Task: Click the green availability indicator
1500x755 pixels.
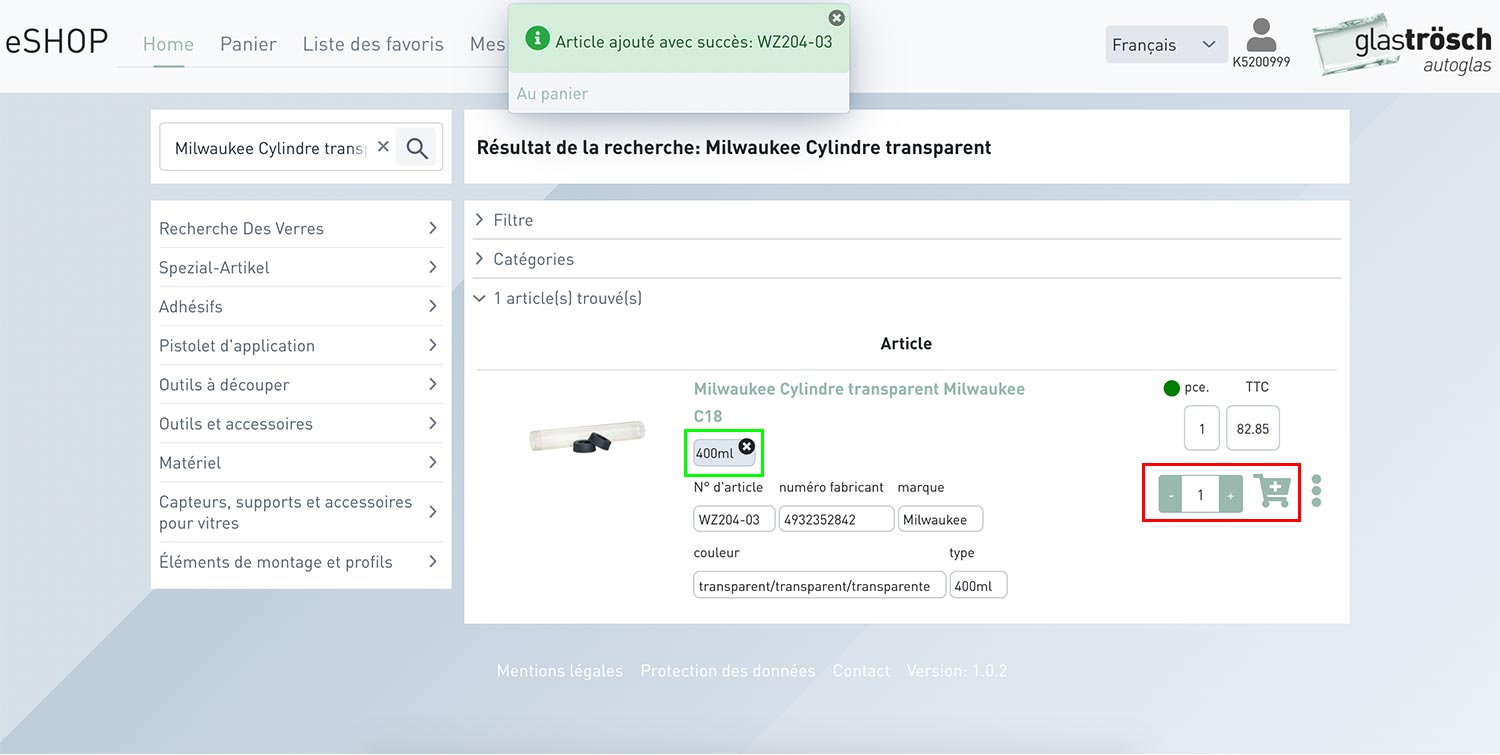Action: (1172, 388)
